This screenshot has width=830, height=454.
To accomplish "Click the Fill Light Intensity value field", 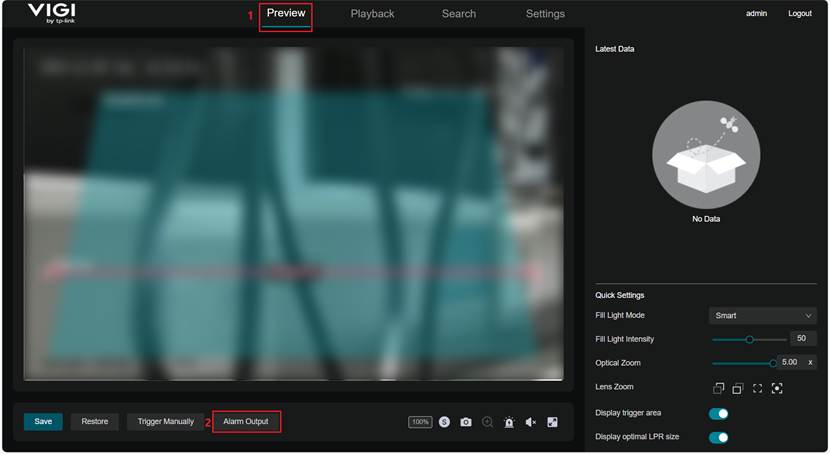I will 803,339.
